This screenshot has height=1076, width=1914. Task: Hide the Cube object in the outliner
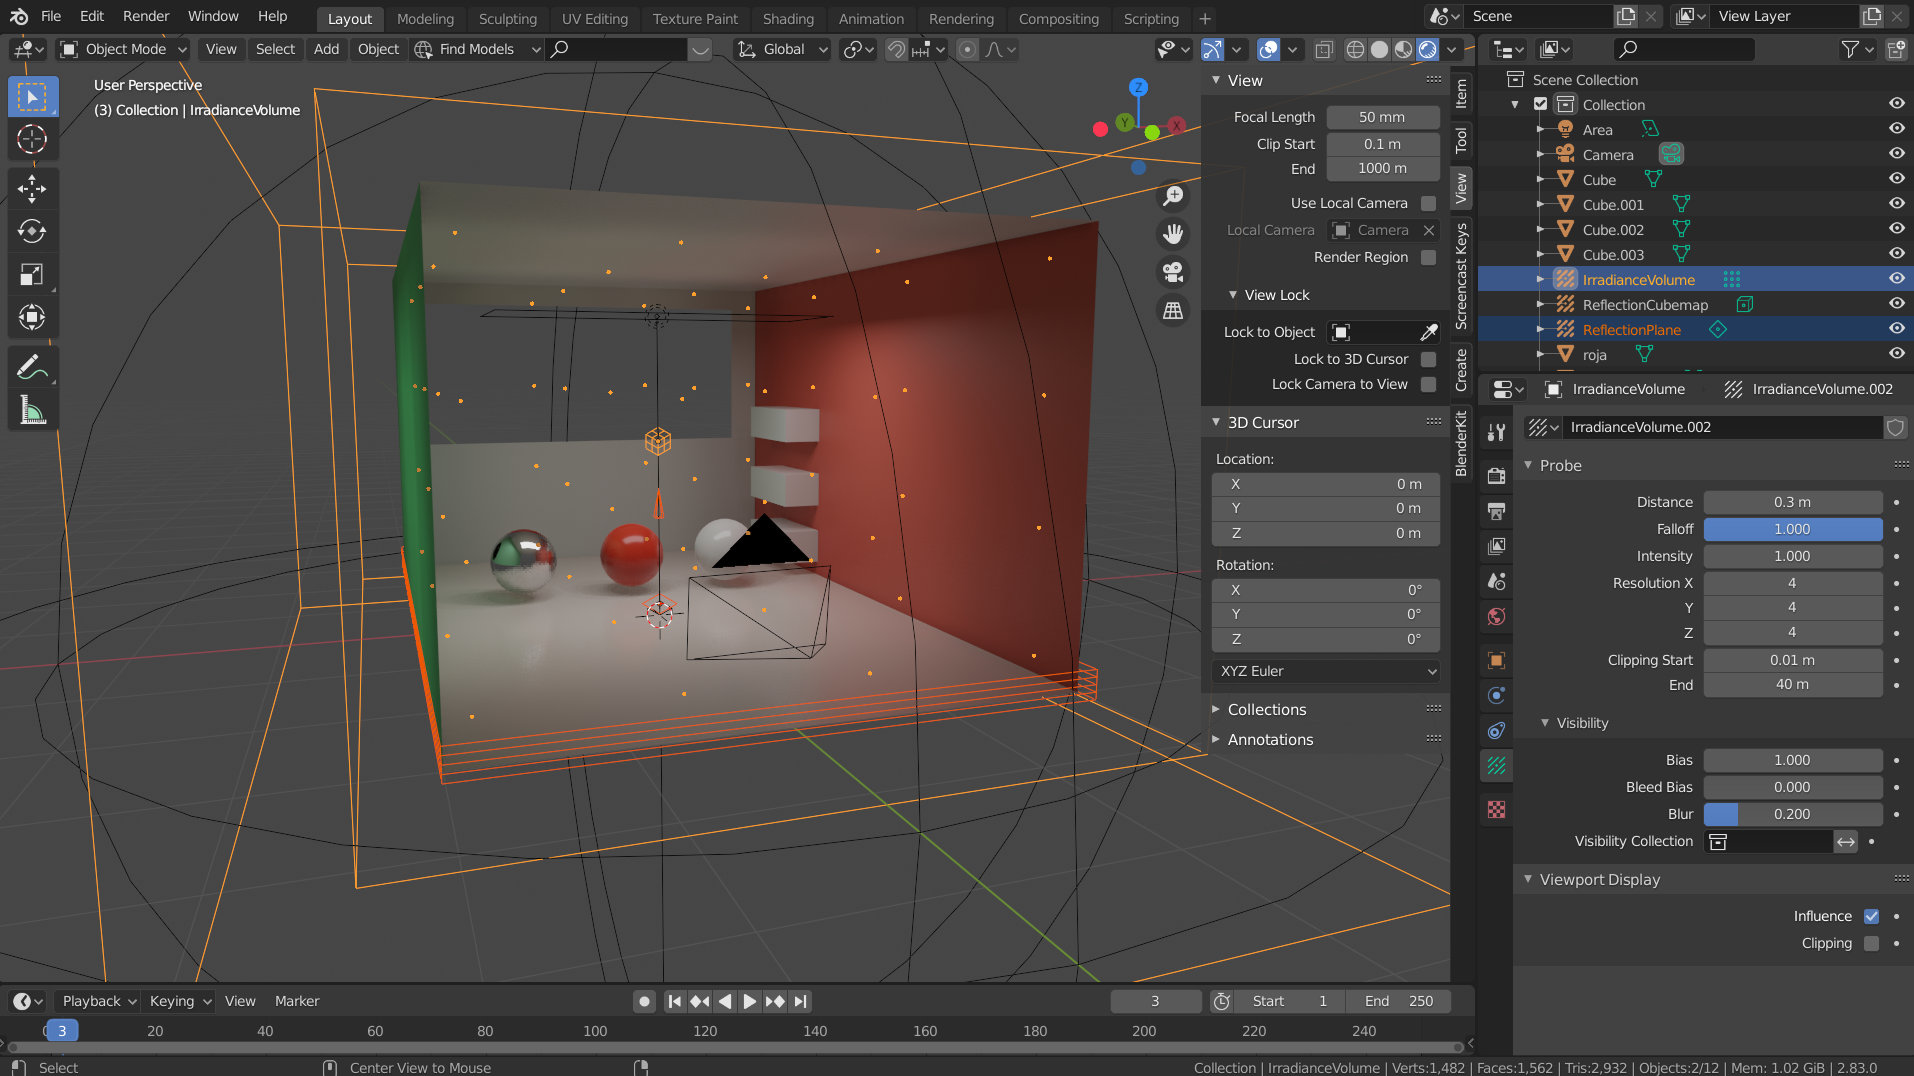pyautogui.click(x=1897, y=179)
